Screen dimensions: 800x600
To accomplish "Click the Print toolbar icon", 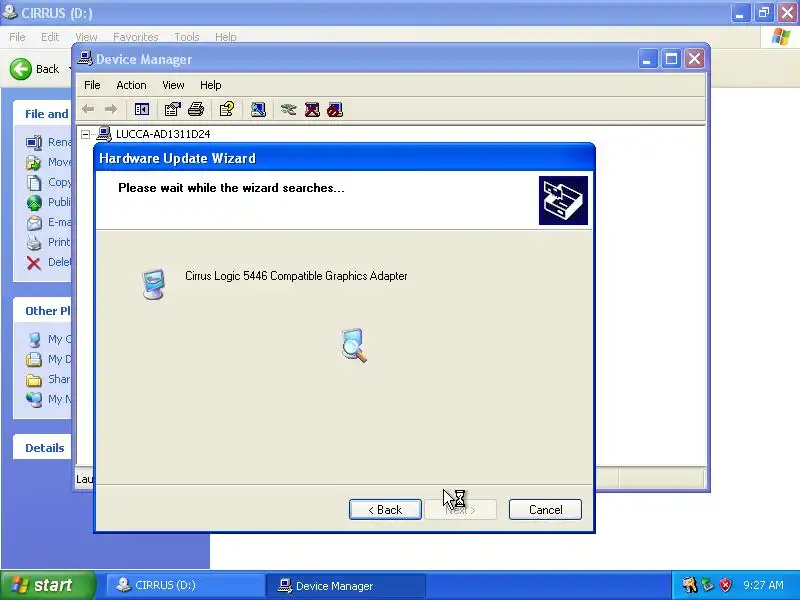I will (196, 109).
